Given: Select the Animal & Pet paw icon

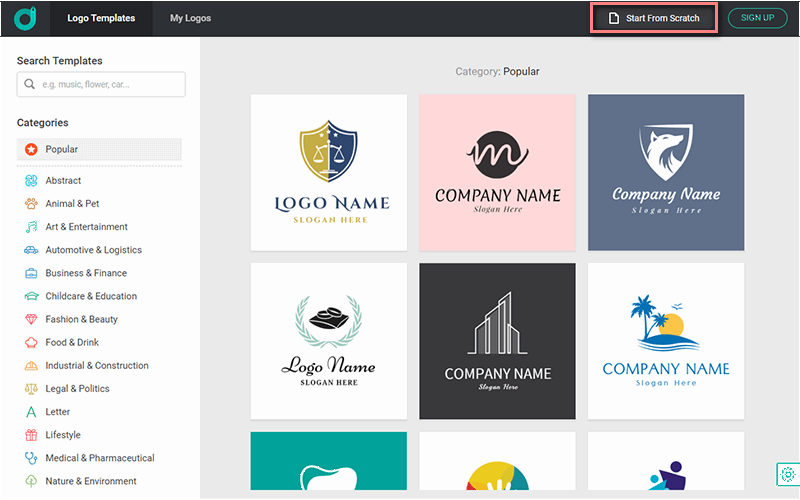Looking at the screenshot, I should (x=31, y=204).
